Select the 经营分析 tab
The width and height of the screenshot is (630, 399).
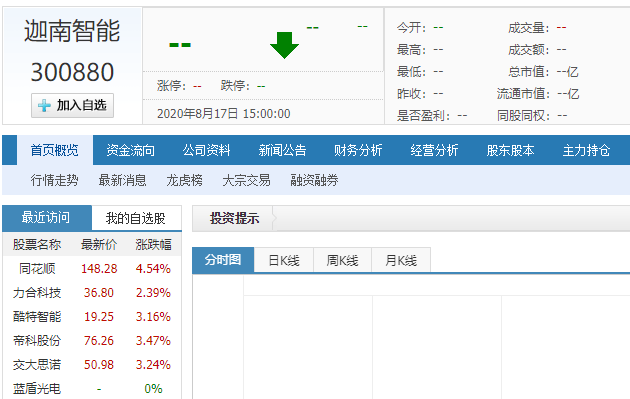coord(434,150)
